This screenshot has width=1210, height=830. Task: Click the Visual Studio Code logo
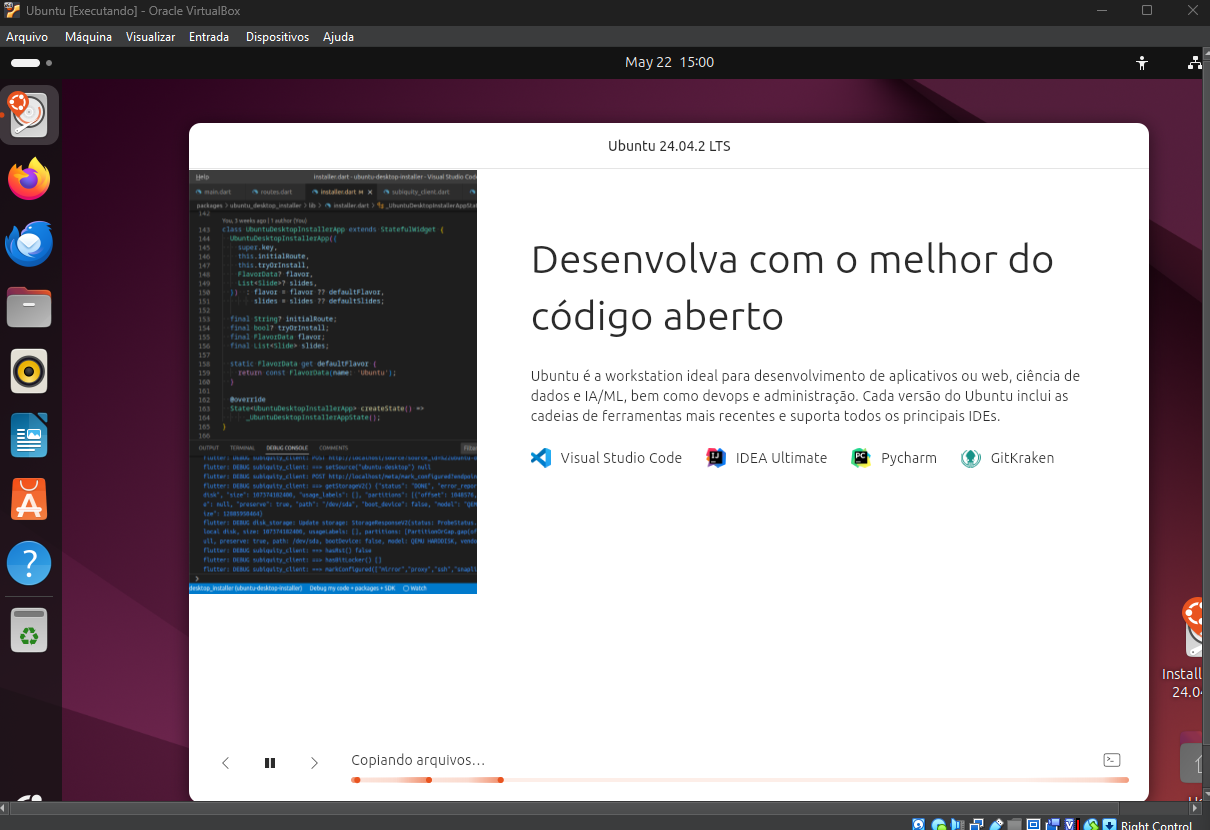pyautogui.click(x=541, y=458)
